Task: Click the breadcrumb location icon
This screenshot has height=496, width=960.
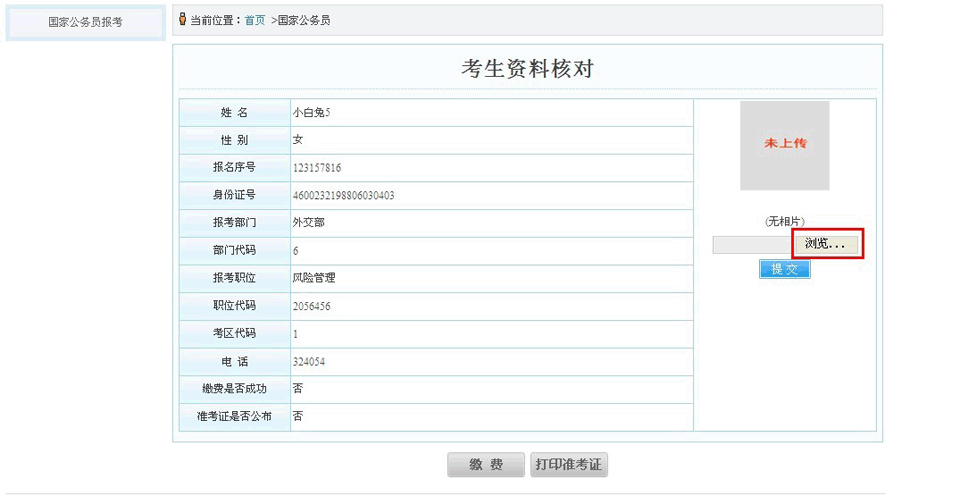Action: pos(182,19)
